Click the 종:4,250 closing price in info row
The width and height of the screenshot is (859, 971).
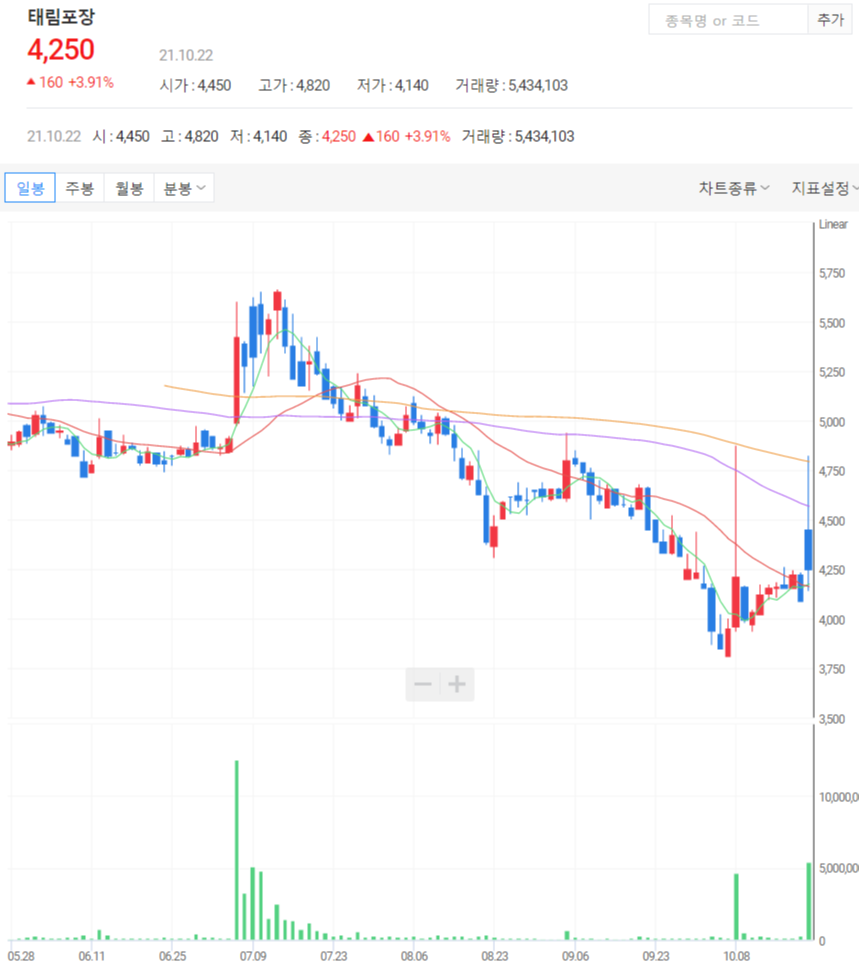[327, 136]
